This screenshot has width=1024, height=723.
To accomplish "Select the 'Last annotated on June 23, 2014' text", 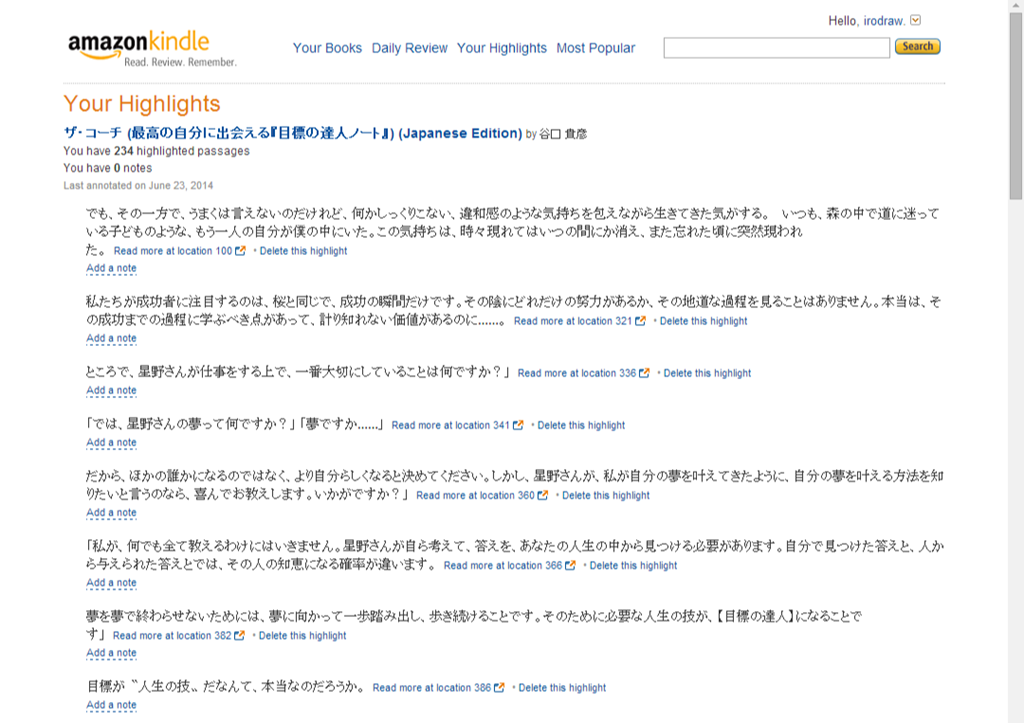I will click(x=138, y=185).
